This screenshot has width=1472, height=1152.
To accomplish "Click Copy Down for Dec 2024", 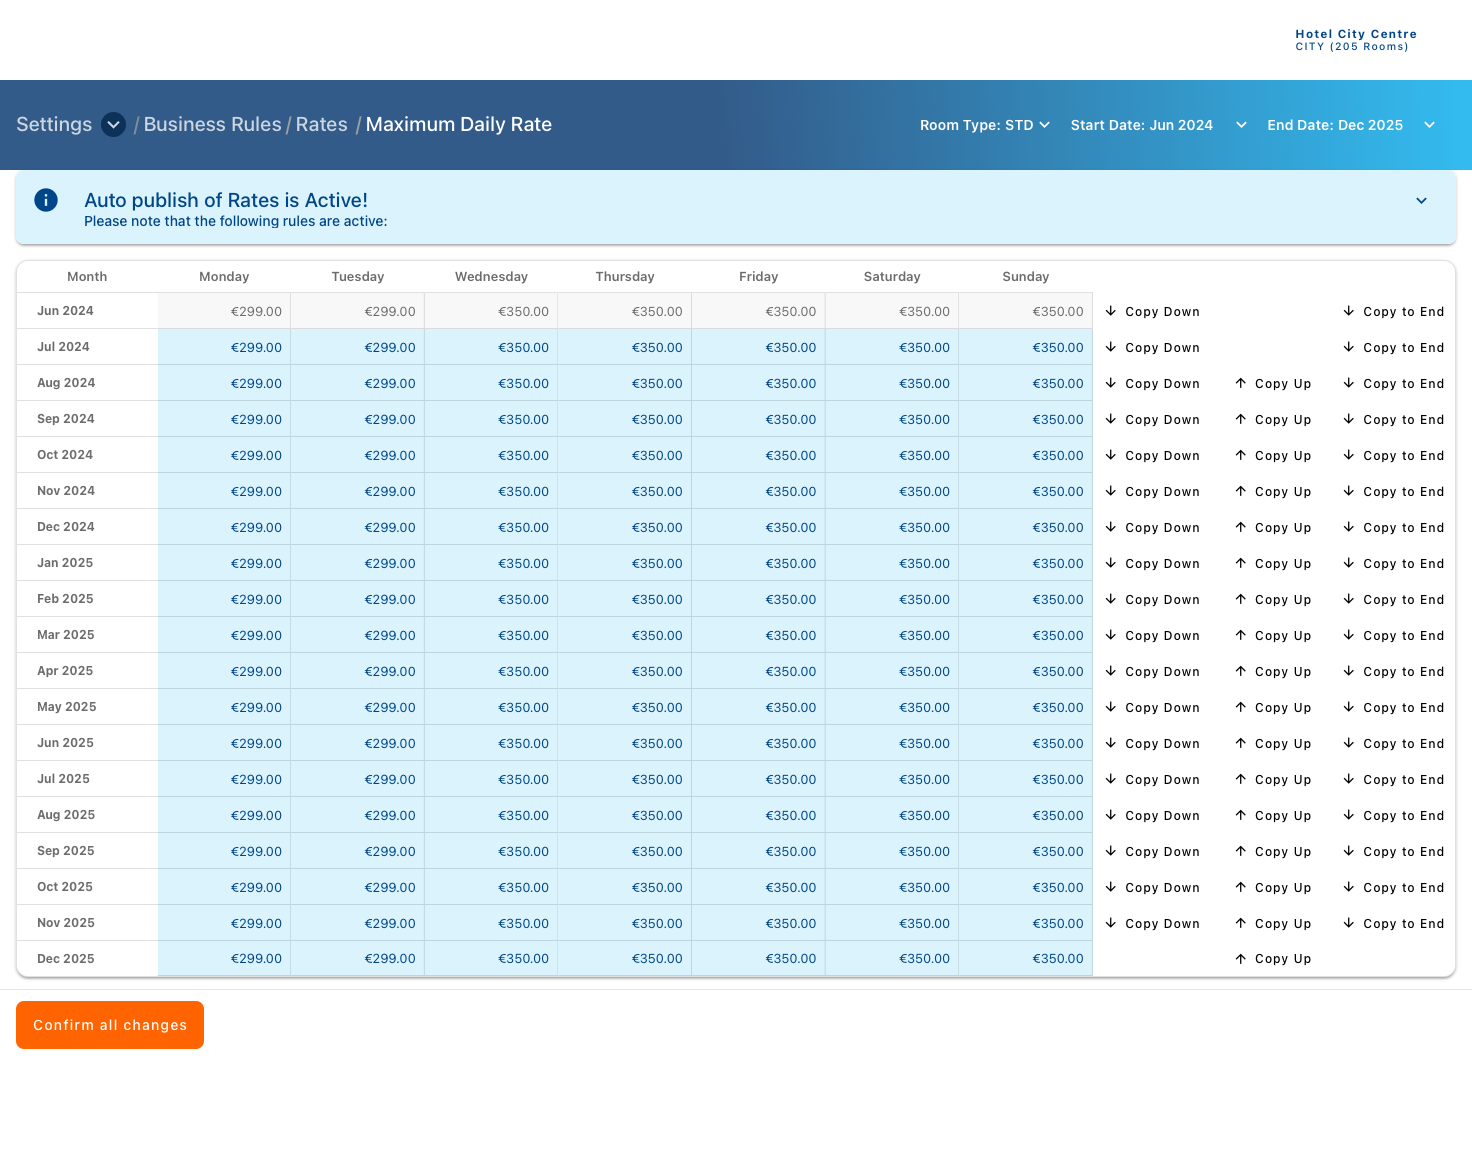I will (x=1152, y=528).
